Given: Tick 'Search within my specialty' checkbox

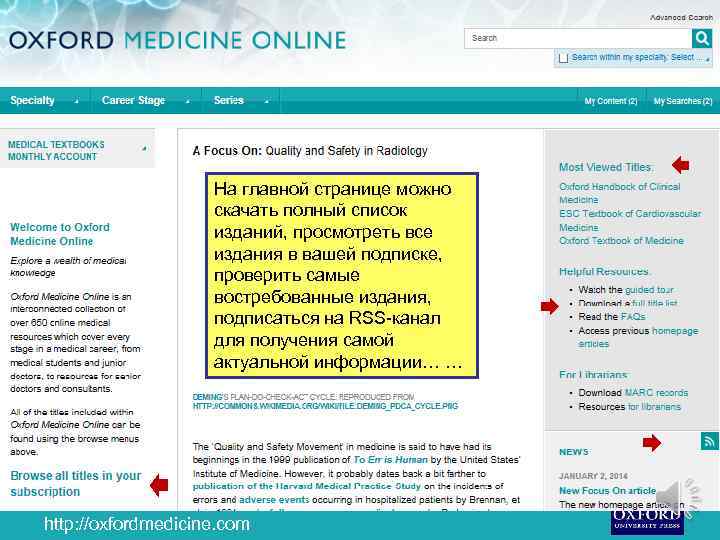Looking at the screenshot, I should pos(563,58).
